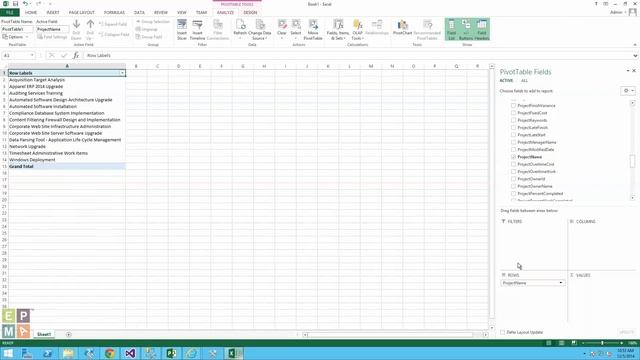Collapse the ribbon with the arrow
This screenshot has height=360, width=640.
[635, 44]
